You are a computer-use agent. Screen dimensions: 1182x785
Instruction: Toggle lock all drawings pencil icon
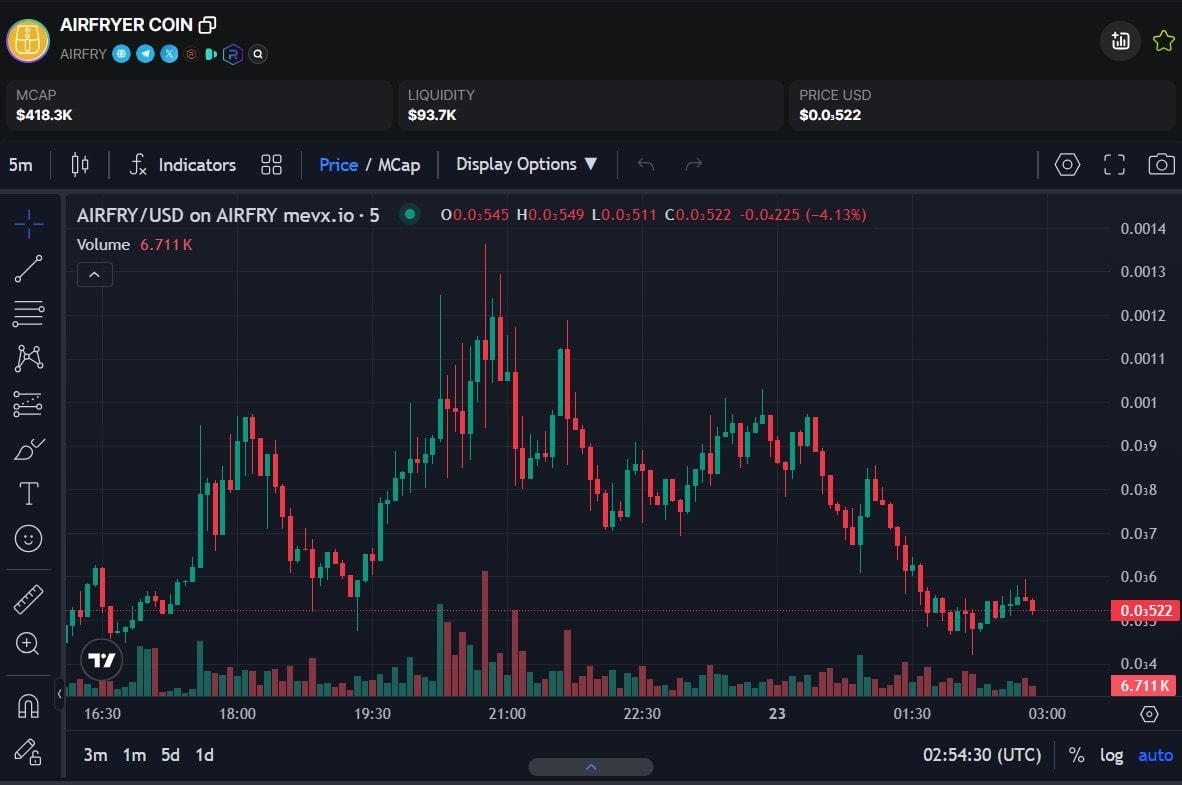[x=29, y=752]
